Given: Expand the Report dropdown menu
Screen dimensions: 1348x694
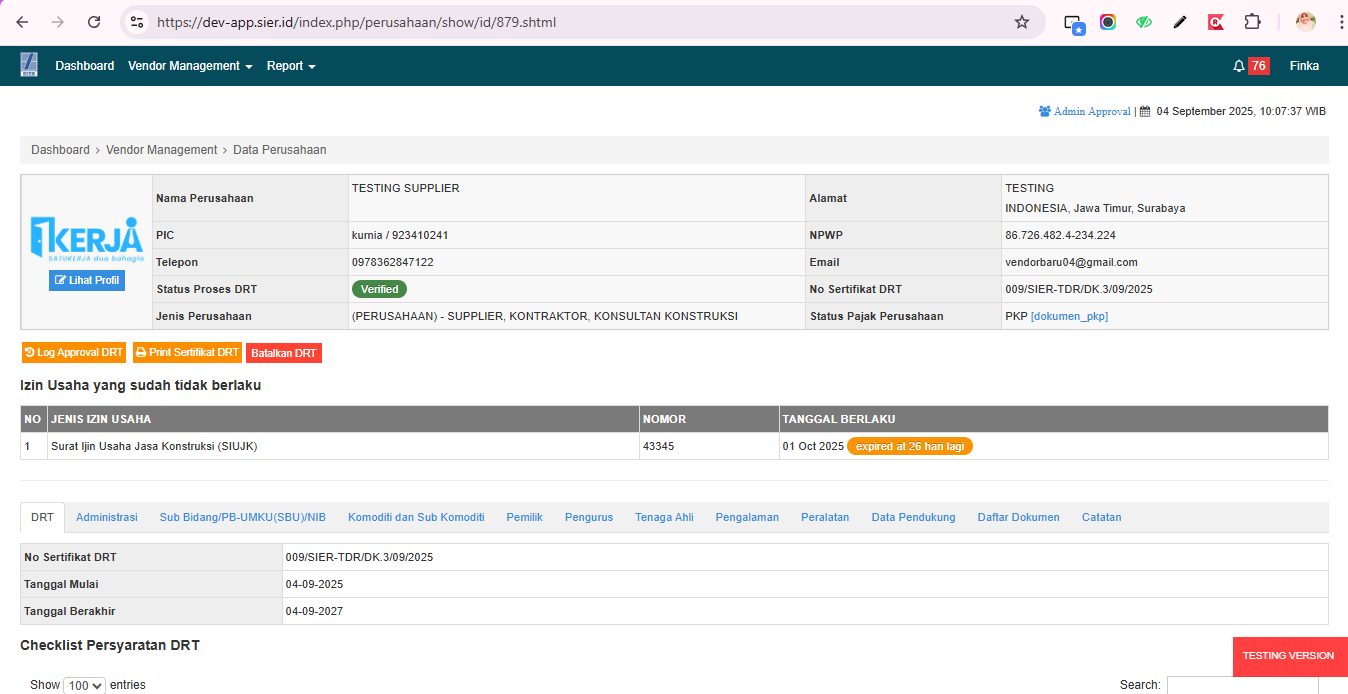Looking at the screenshot, I should click(x=291, y=66).
